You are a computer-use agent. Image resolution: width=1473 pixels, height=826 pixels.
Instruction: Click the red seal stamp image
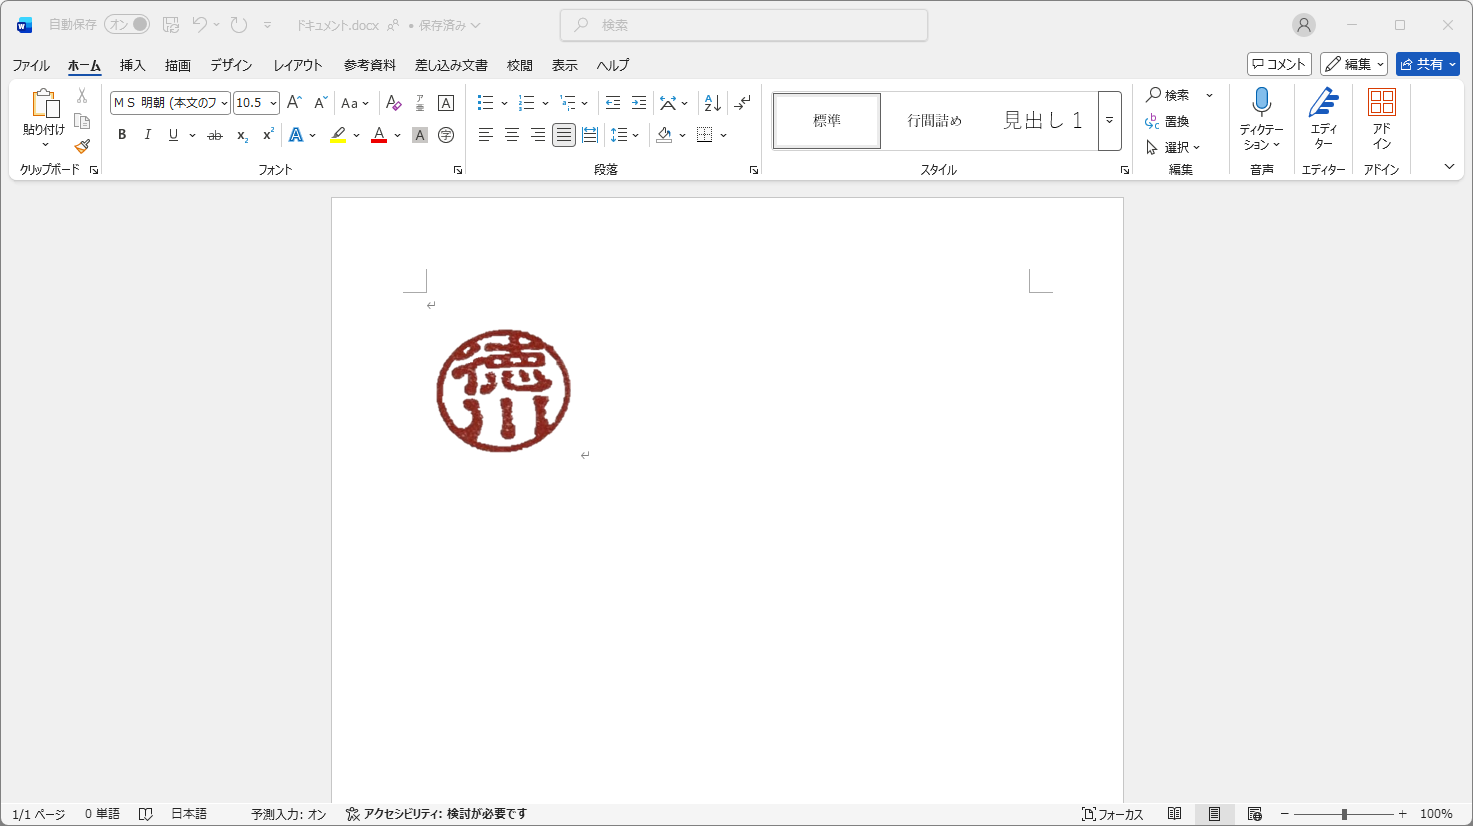503,391
